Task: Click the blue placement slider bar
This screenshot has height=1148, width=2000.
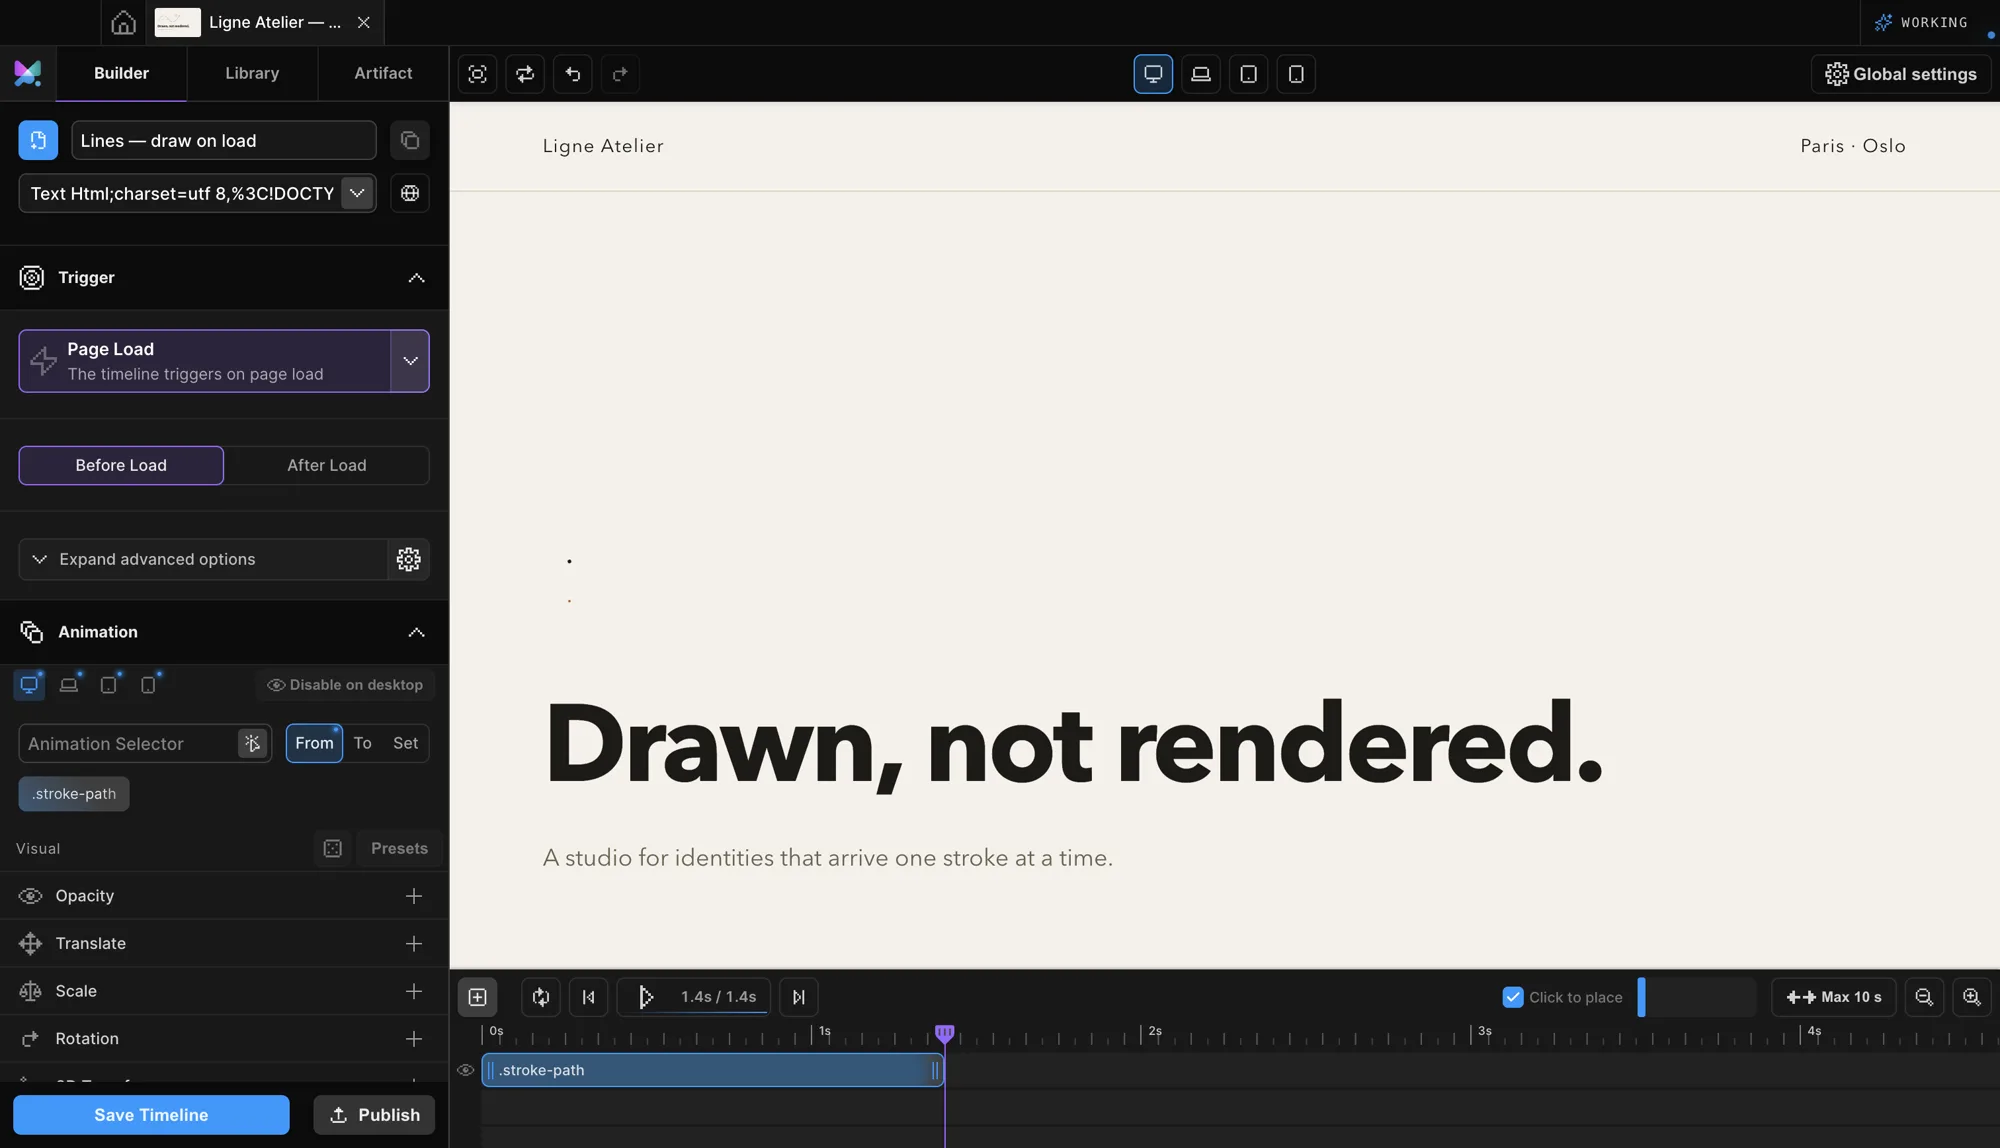Action: coord(1641,997)
